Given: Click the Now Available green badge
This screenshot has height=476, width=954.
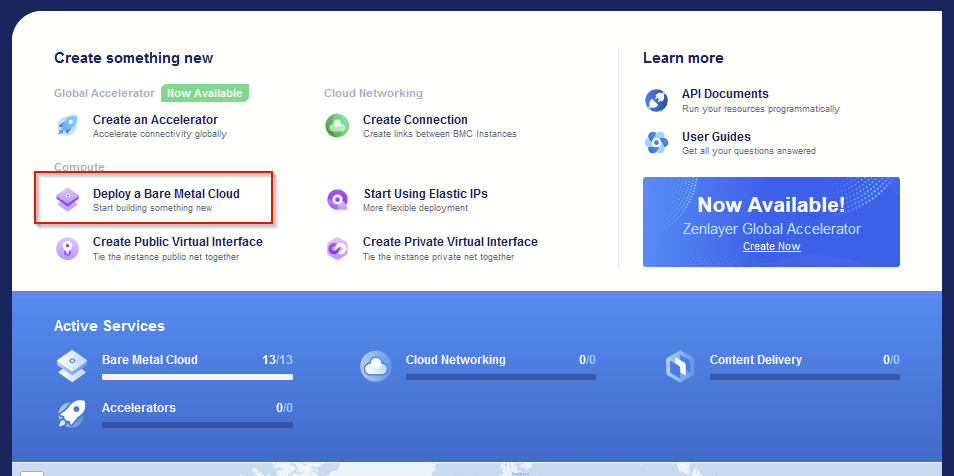Looking at the screenshot, I should [x=204, y=93].
